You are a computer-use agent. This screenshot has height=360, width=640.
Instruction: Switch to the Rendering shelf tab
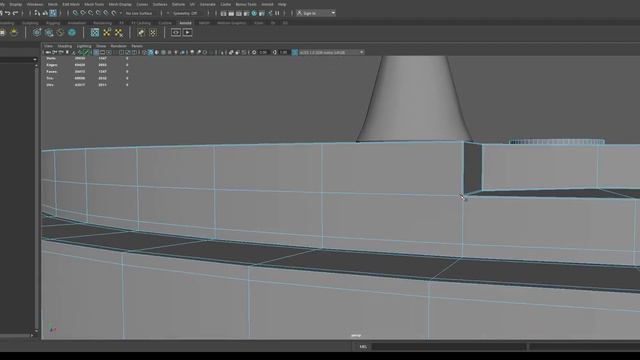point(102,23)
